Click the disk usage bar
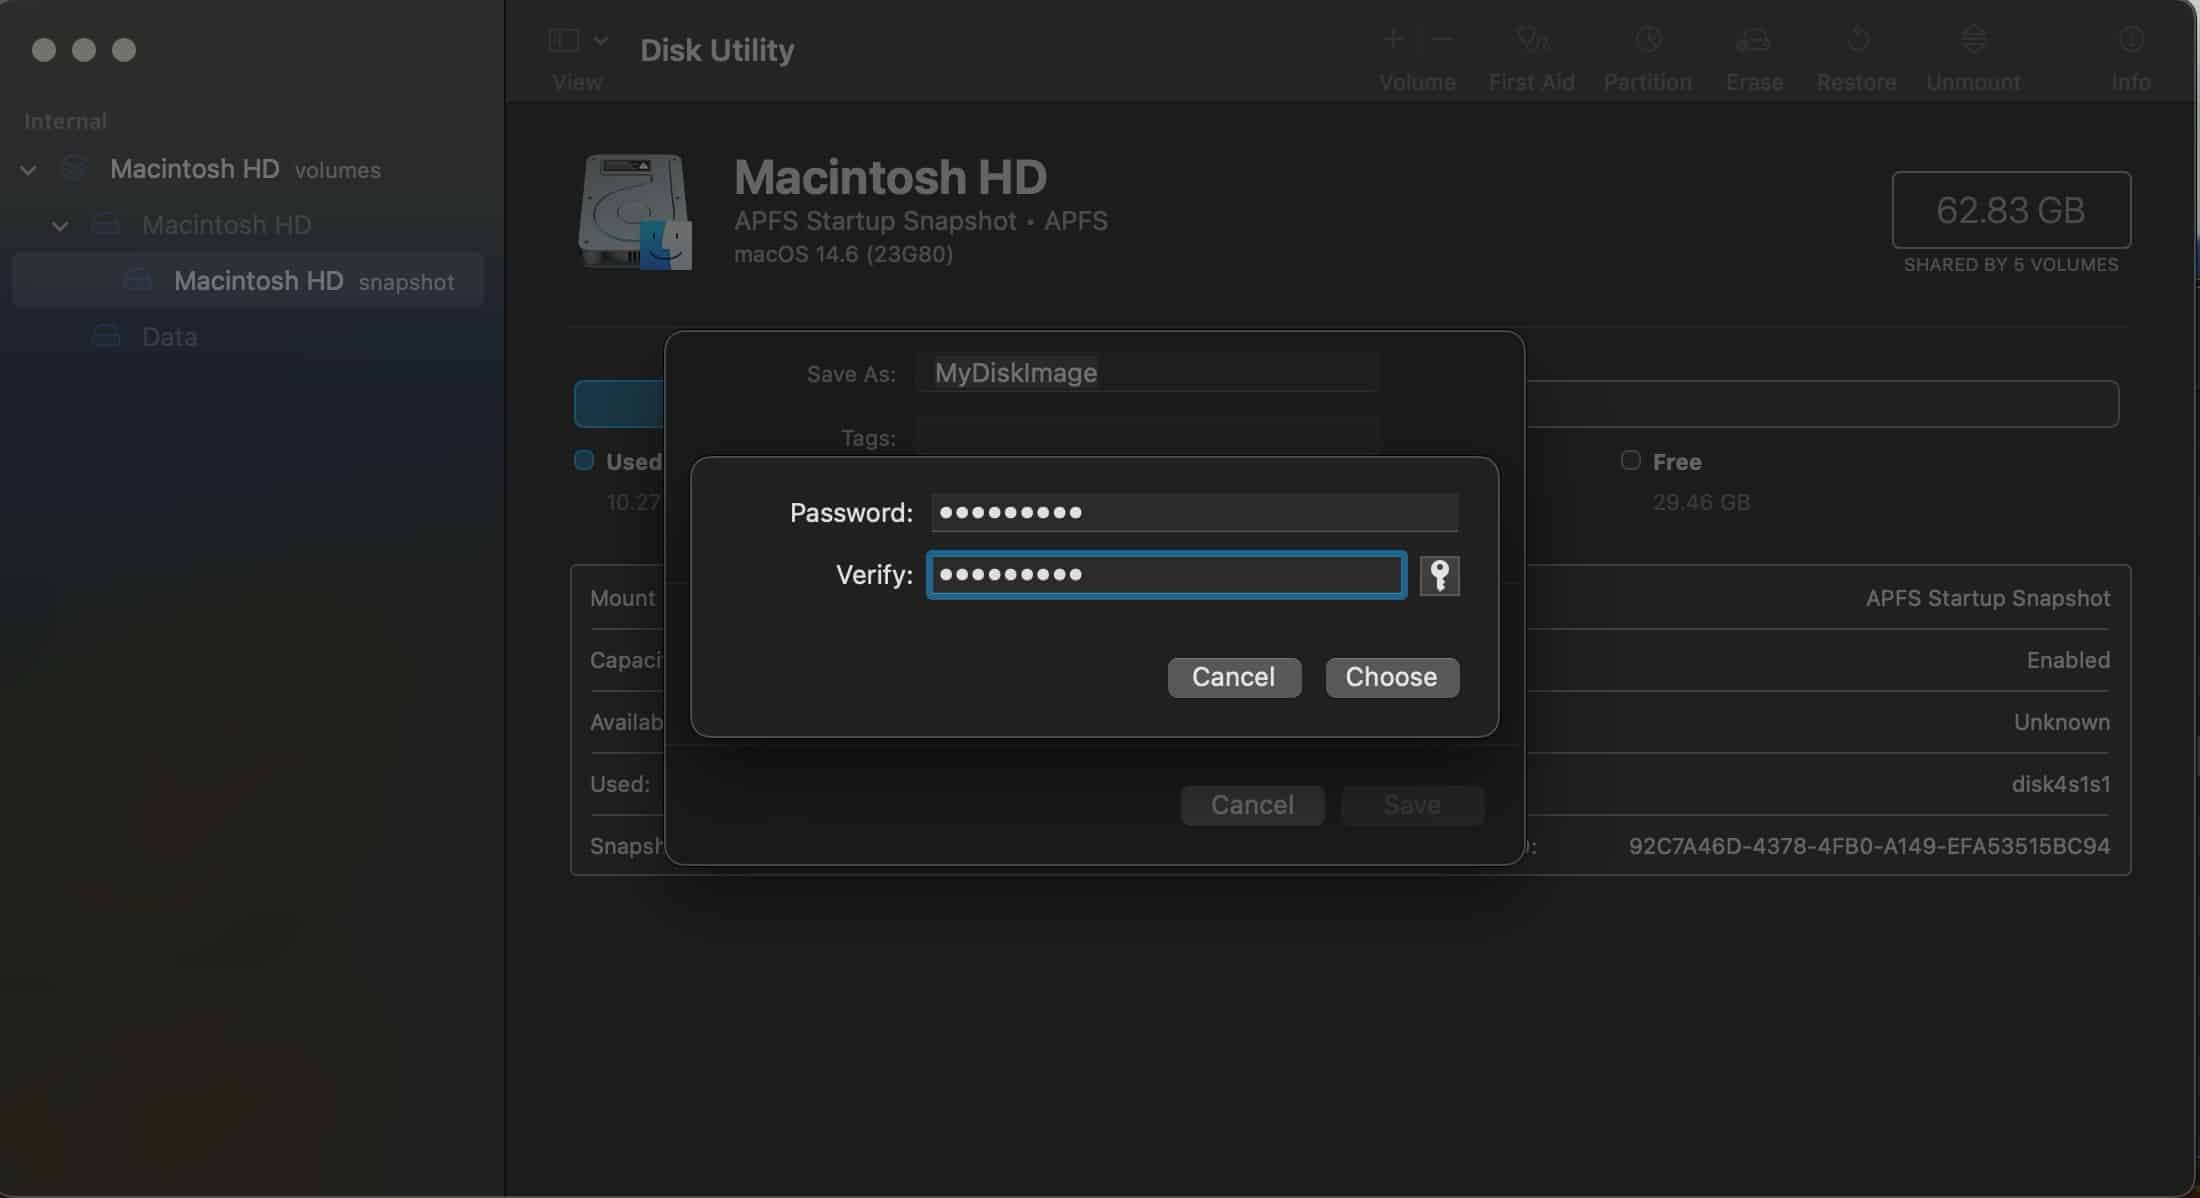 pyautogui.click(x=1346, y=404)
